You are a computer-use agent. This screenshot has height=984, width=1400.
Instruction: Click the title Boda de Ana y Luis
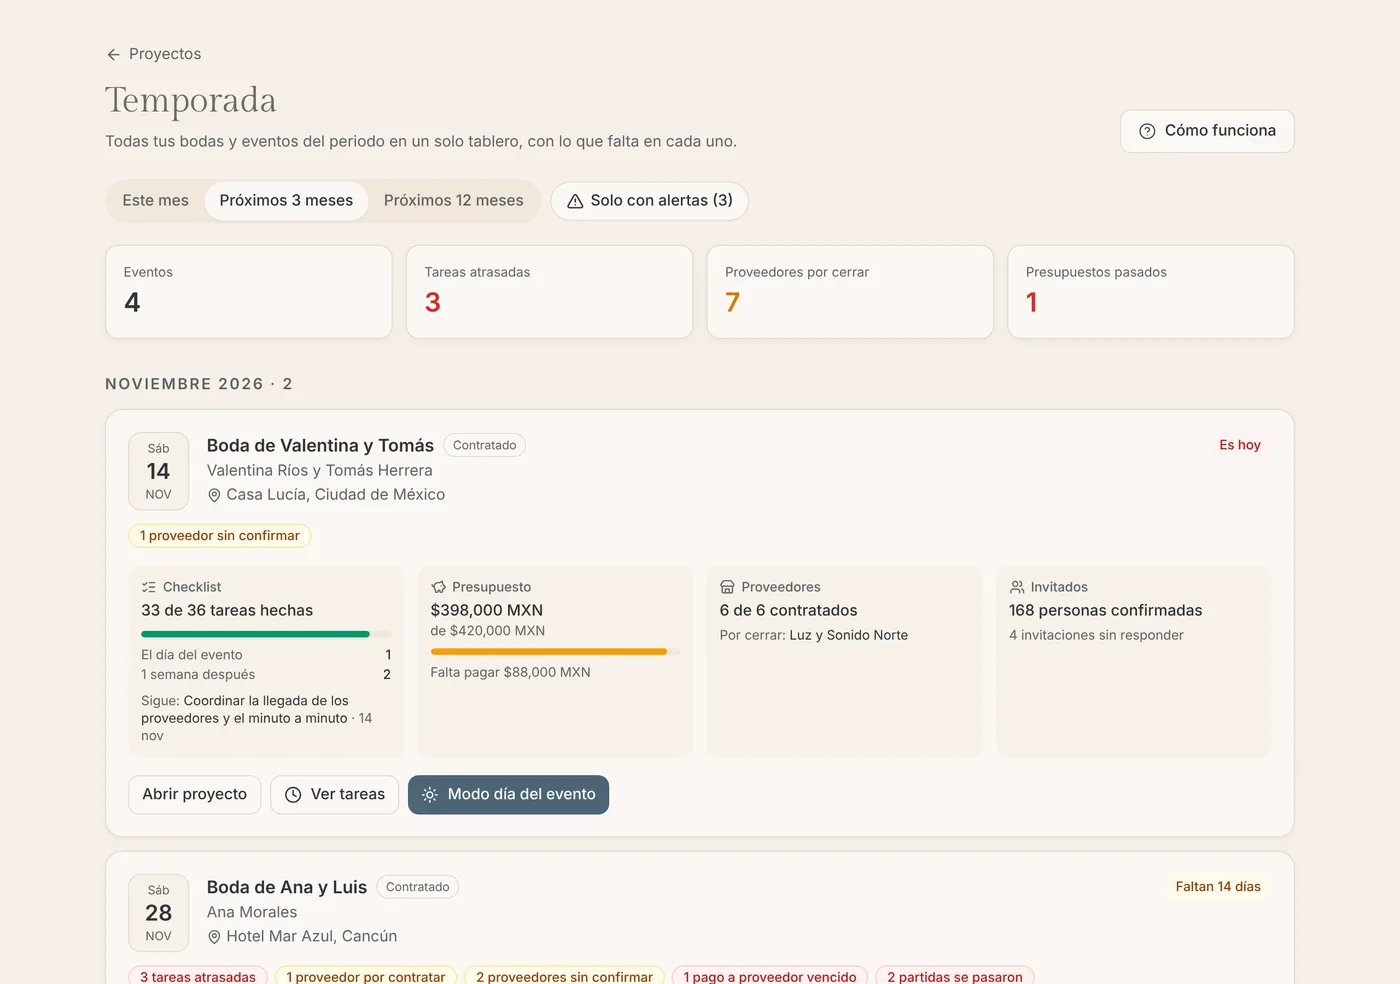coord(287,888)
